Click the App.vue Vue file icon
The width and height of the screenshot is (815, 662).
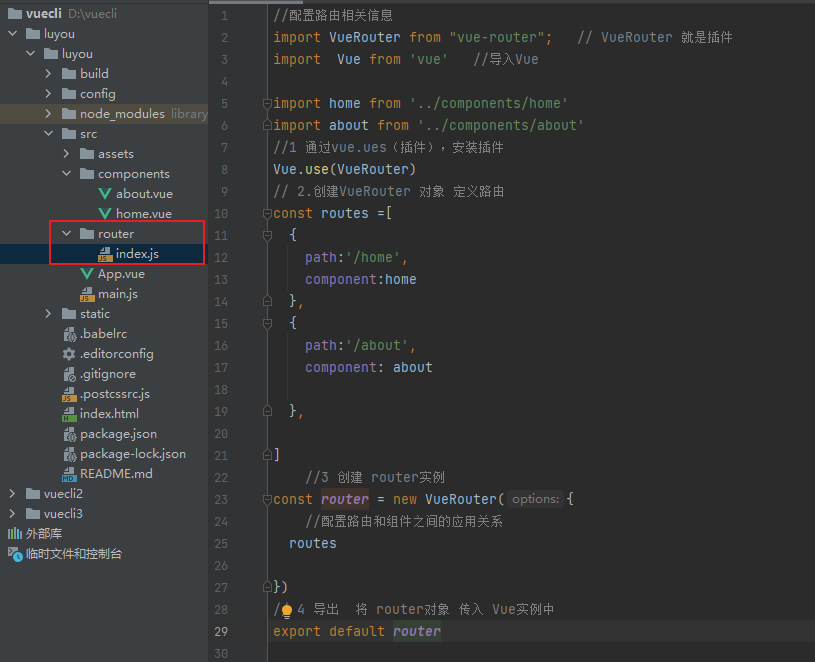[87, 274]
